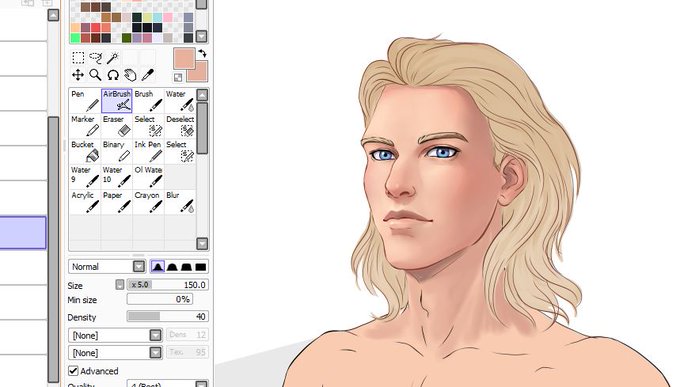Click the brush tool list scroll down arrow
The image size is (680, 387).
tap(202, 243)
